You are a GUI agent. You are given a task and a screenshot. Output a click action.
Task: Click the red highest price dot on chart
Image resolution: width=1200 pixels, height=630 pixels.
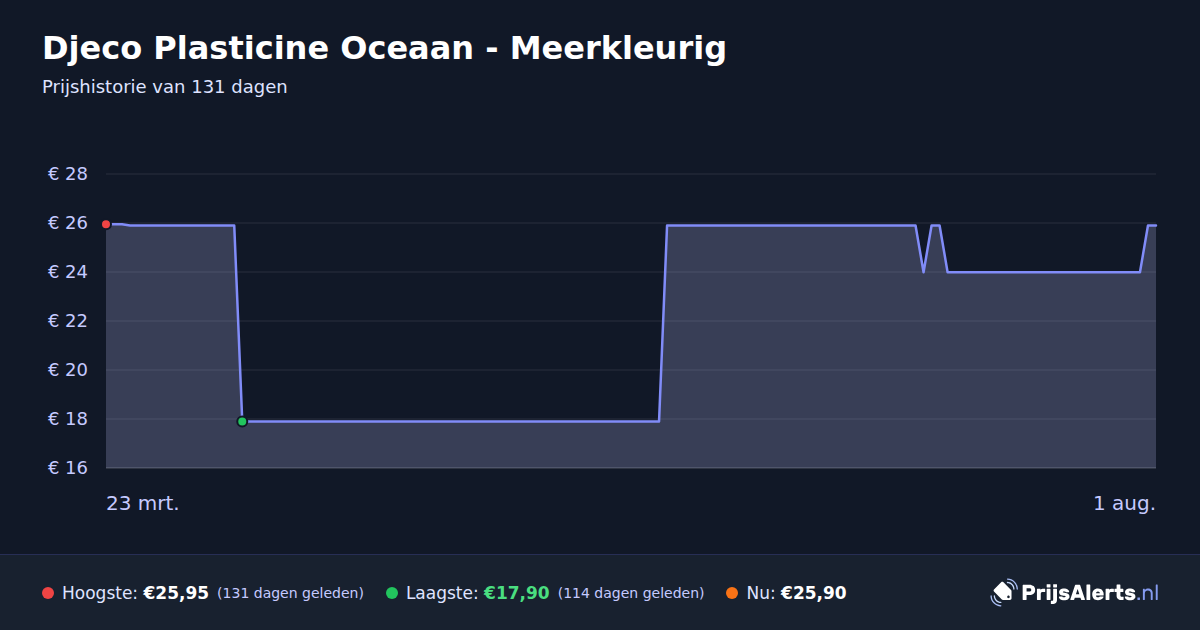coord(106,224)
